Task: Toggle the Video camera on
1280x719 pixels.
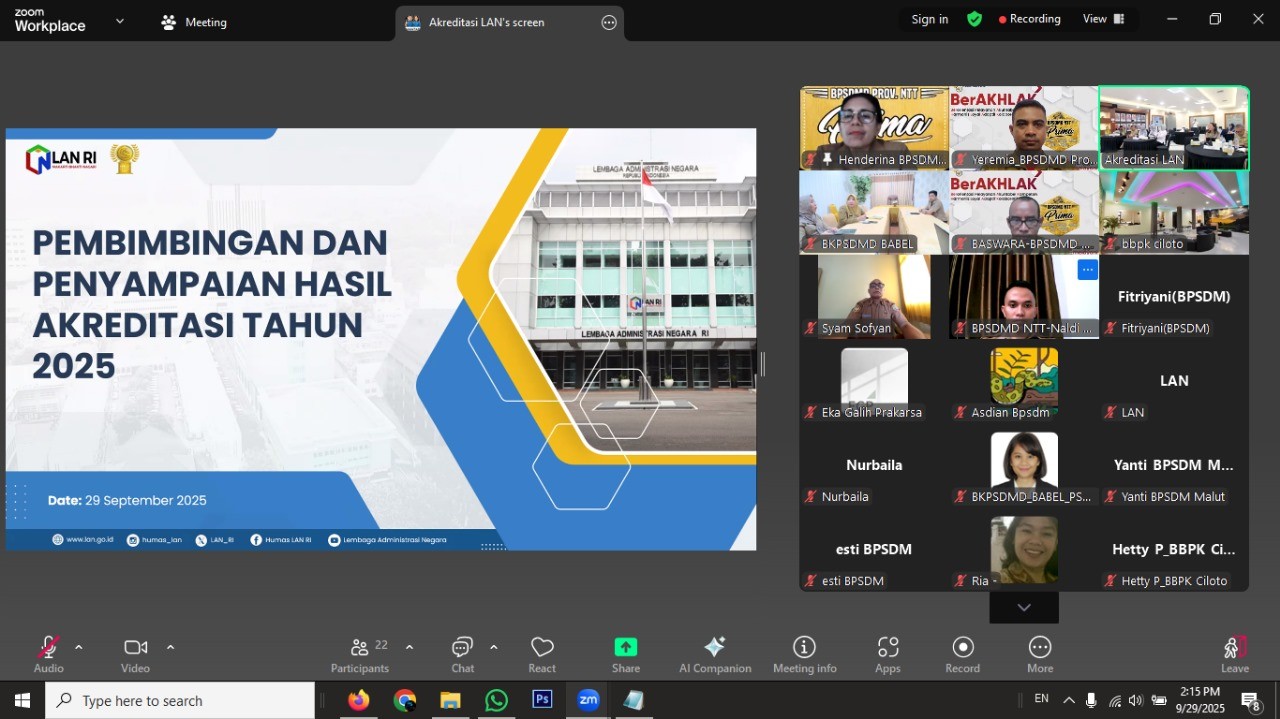Action: click(x=135, y=647)
